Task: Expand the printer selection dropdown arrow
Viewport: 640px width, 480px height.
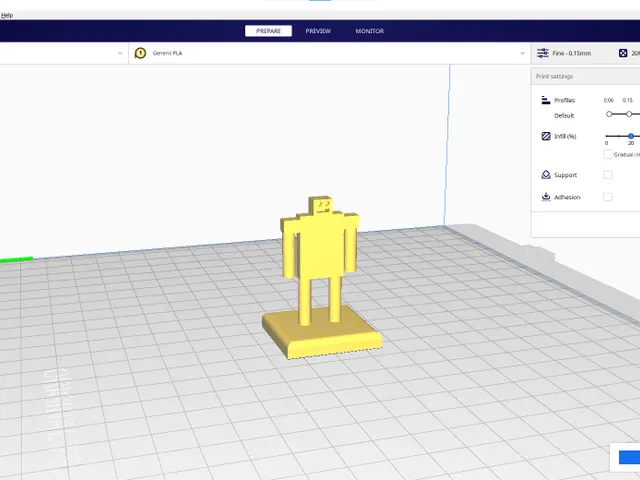Action: [x=120, y=53]
